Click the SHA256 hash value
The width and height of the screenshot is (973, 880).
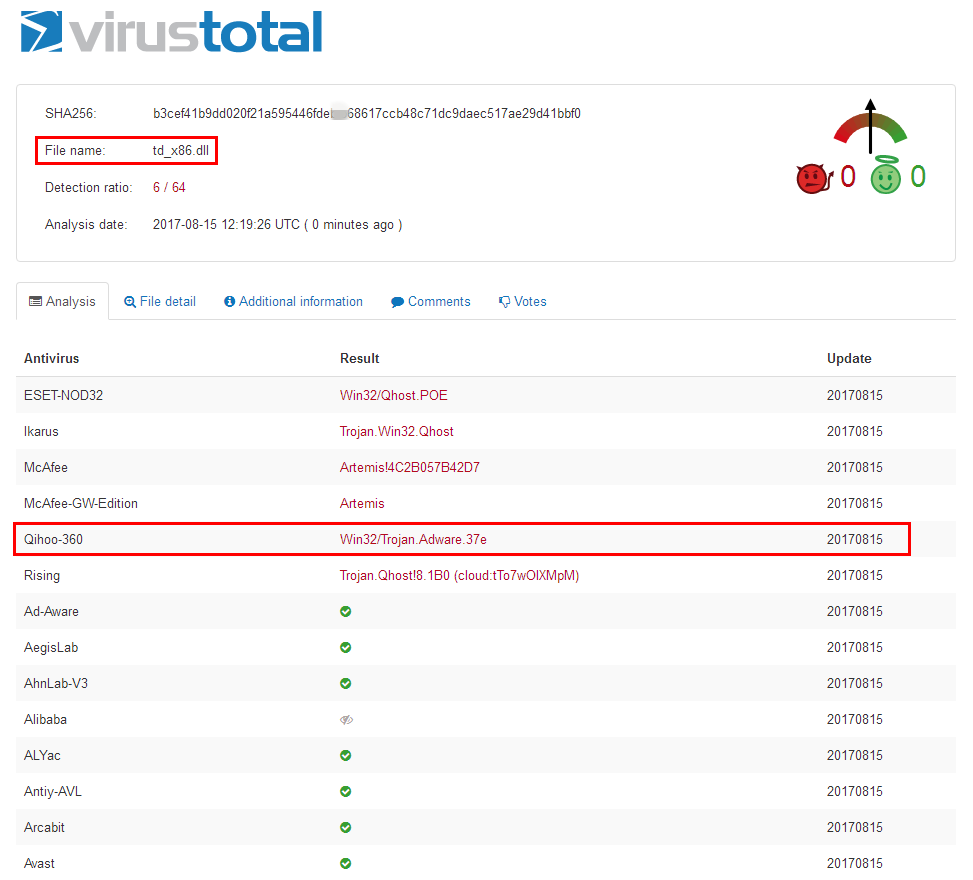pos(366,113)
